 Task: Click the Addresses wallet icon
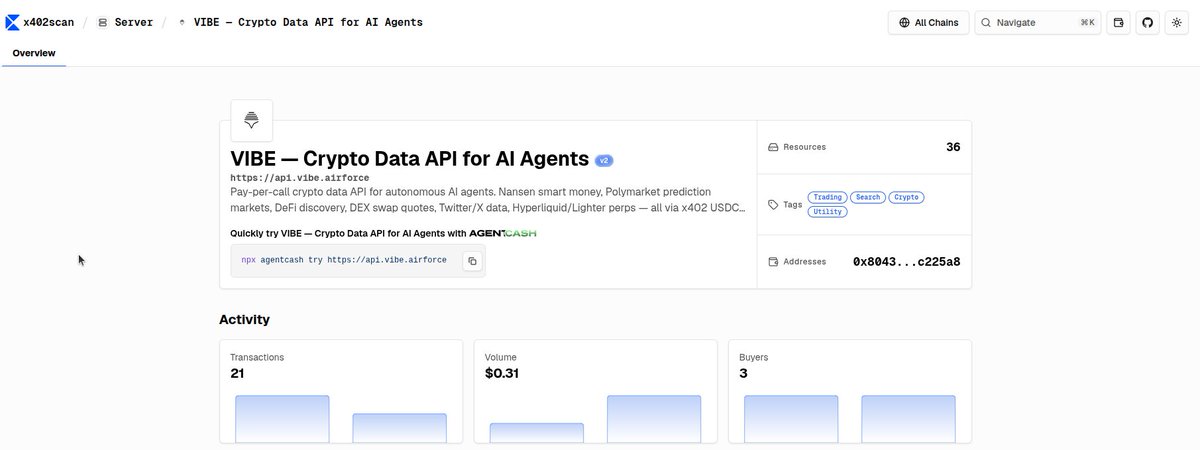(773, 262)
